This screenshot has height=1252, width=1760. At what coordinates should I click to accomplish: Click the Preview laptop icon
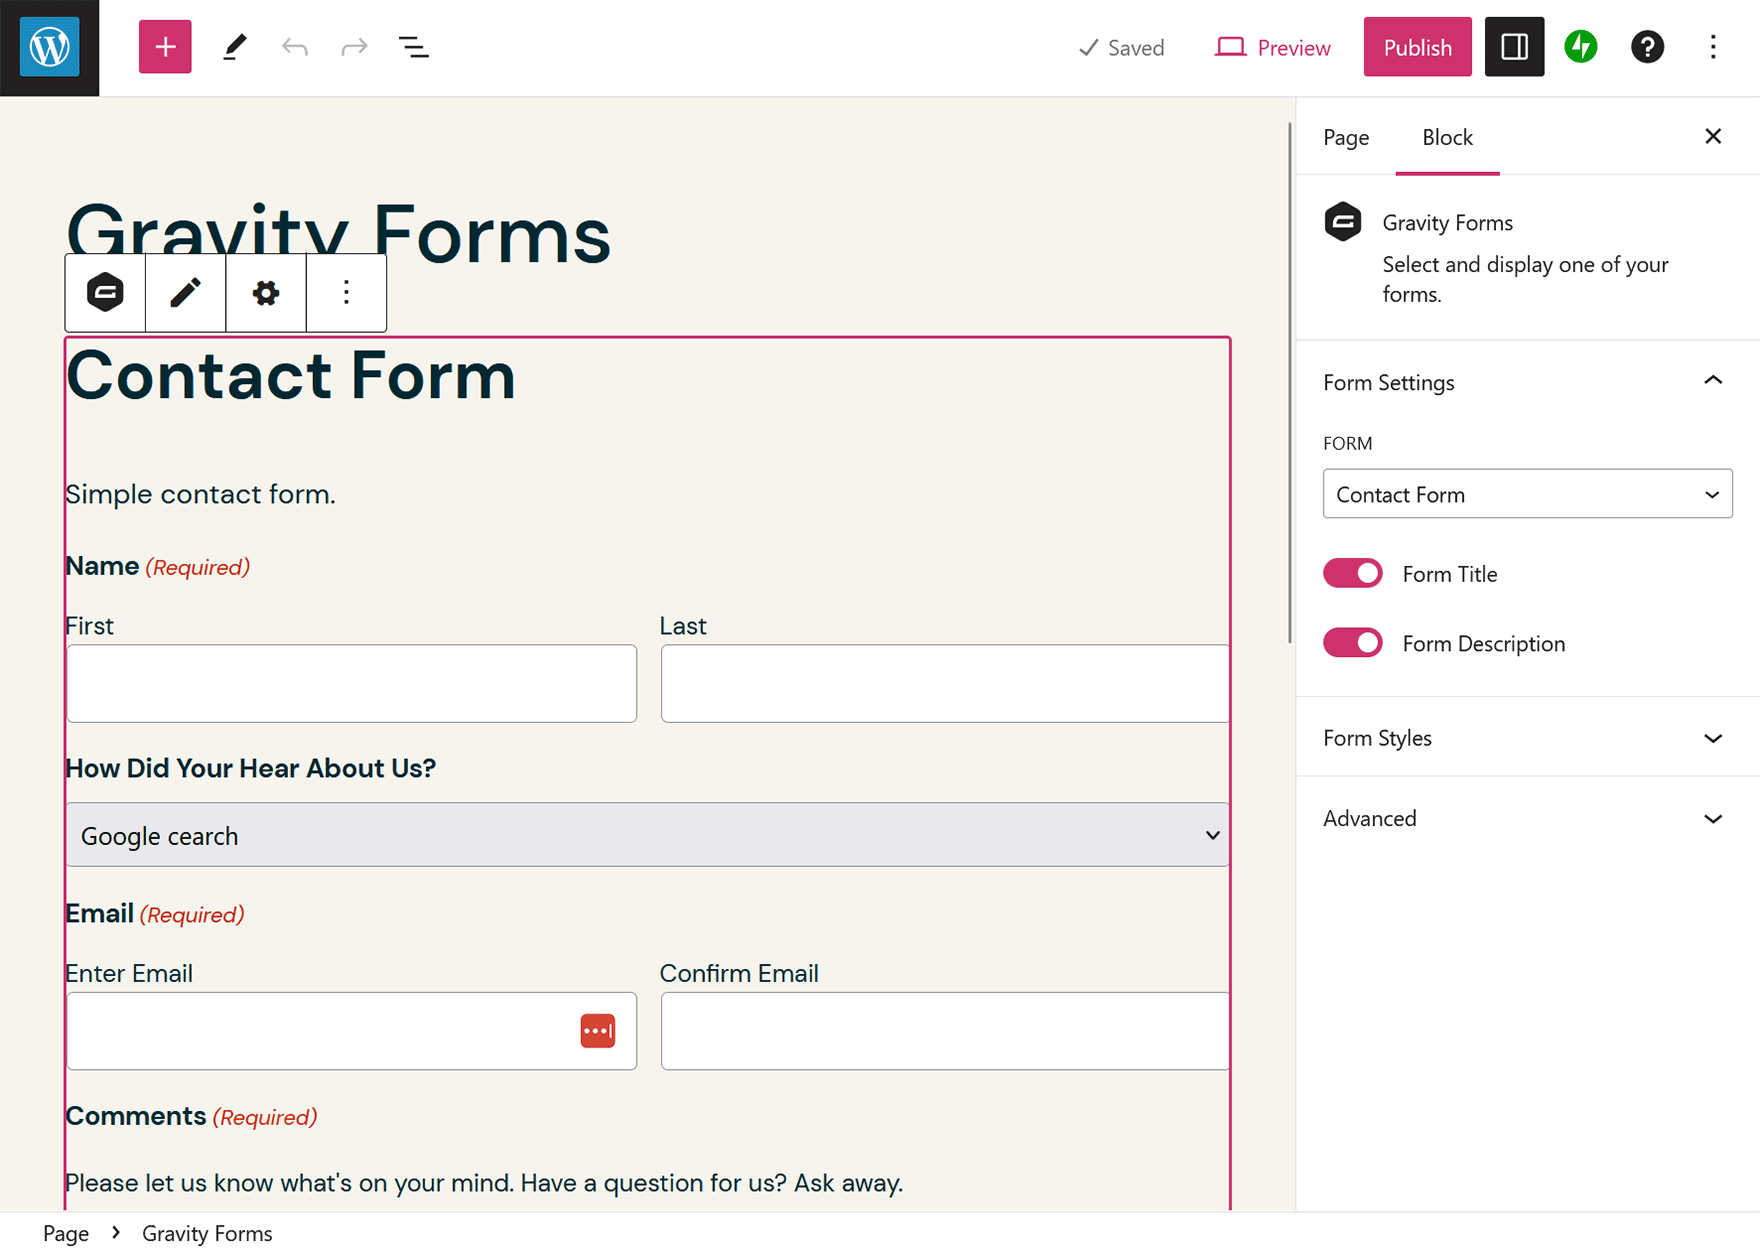(x=1230, y=47)
